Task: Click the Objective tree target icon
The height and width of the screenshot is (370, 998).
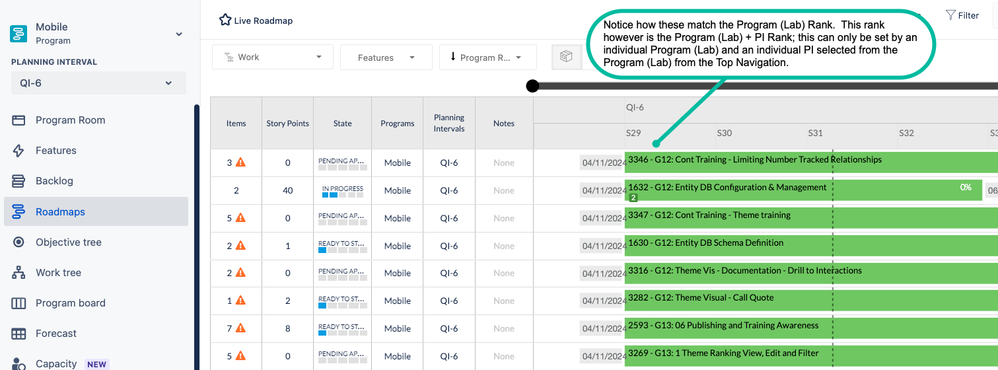Action: click(18, 242)
